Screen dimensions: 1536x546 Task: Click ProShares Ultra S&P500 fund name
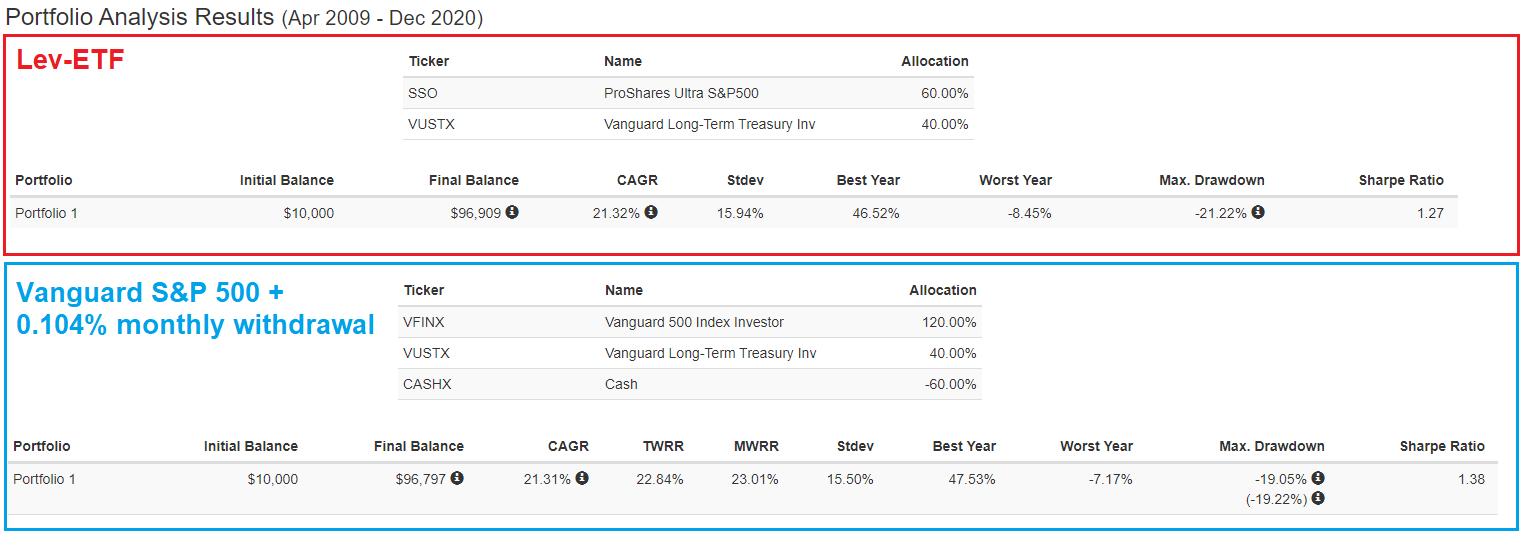click(x=681, y=94)
